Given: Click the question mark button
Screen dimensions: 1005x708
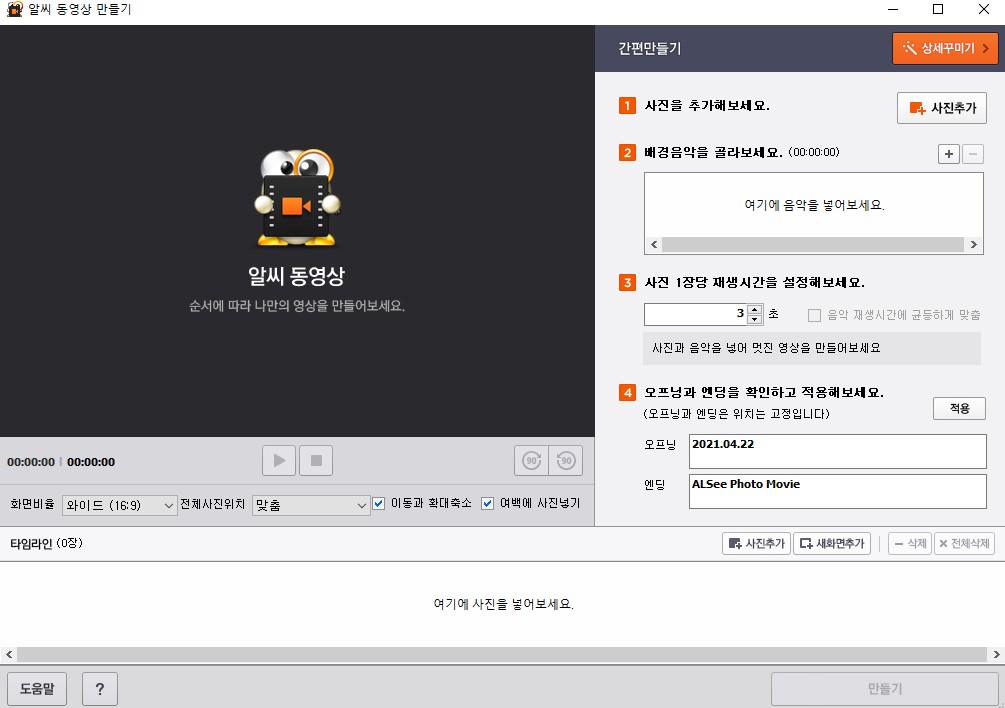Looking at the screenshot, I should [100, 689].
